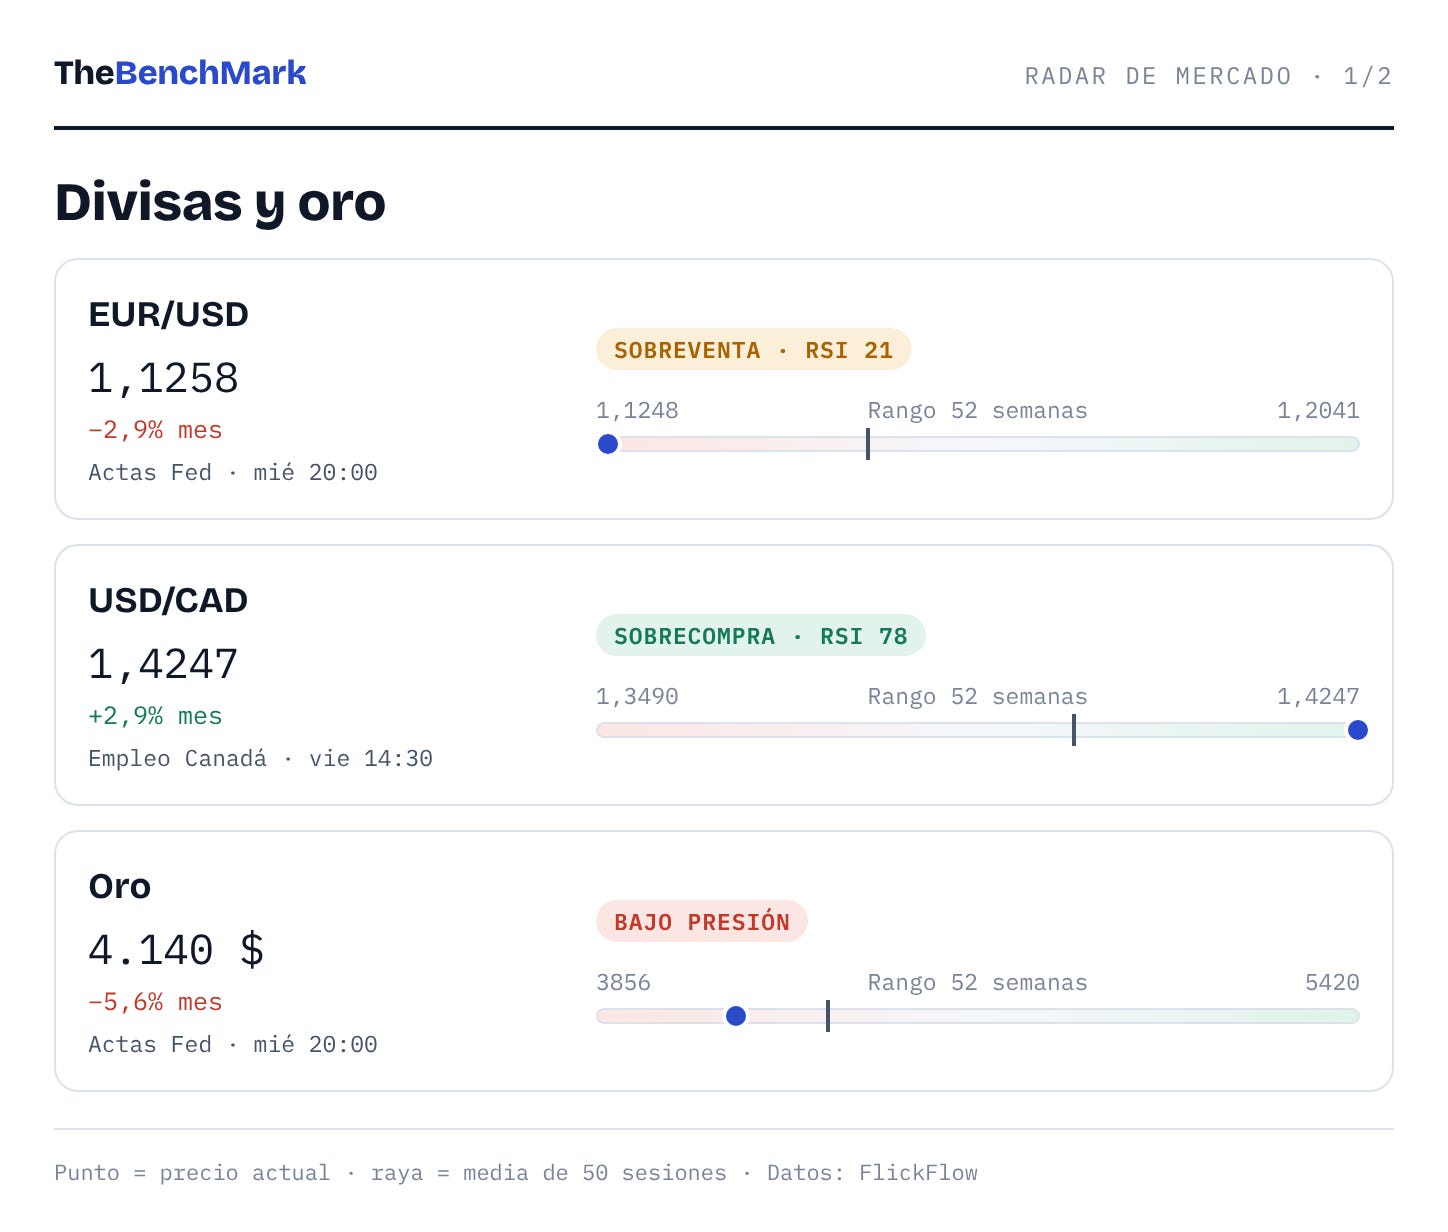Click 'Rango 52 semanas' label in USD/CAD card
The image size is (1448, 1232).
(x=977, y=696)
